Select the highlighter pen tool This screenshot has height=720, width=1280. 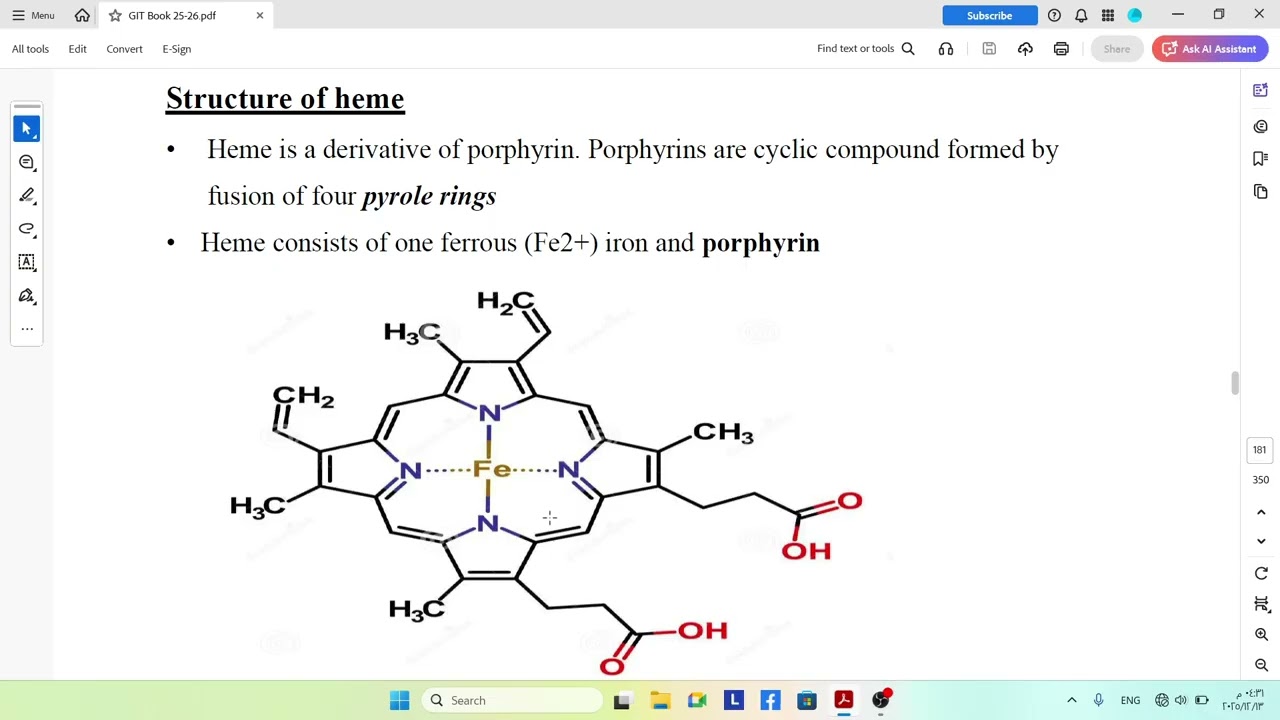click(27, 195)
